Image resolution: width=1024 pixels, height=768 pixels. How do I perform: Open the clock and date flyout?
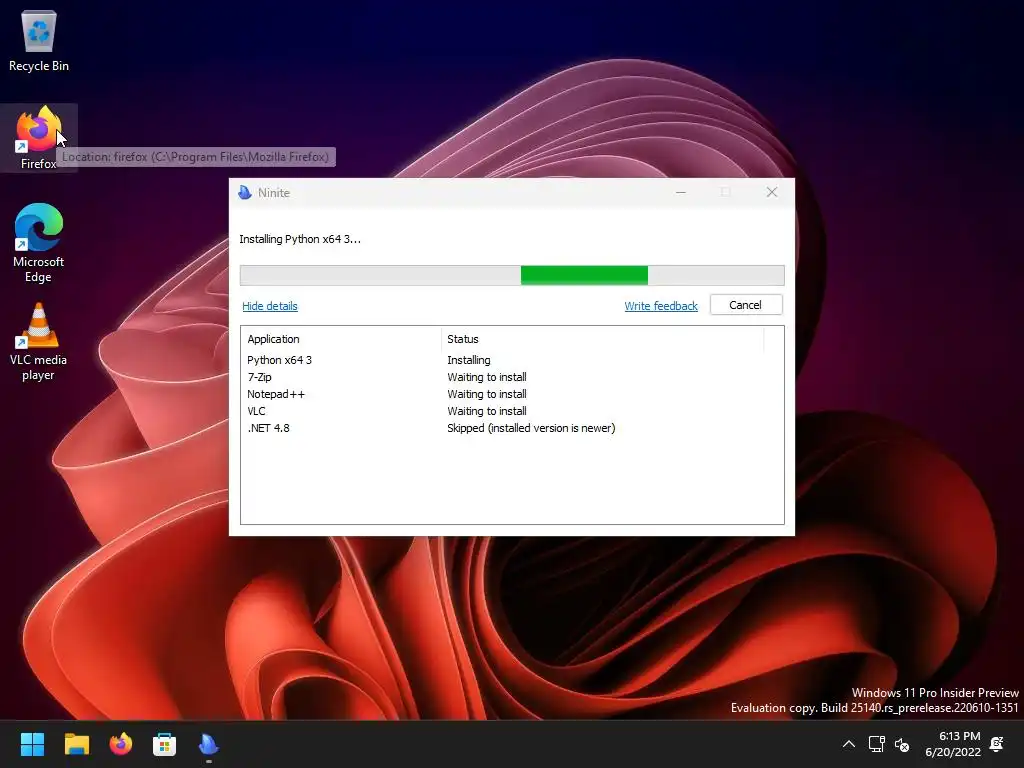point(953,744)
